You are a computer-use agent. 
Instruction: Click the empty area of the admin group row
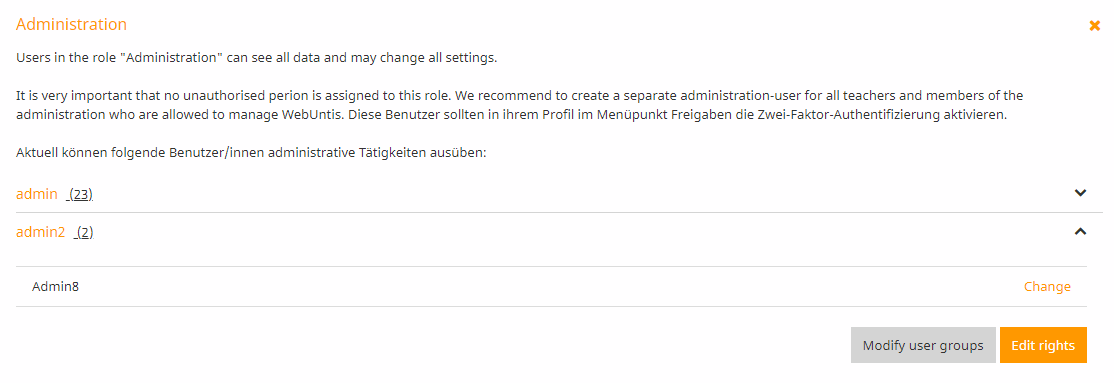pyautogui.click(x=568, y=193)
